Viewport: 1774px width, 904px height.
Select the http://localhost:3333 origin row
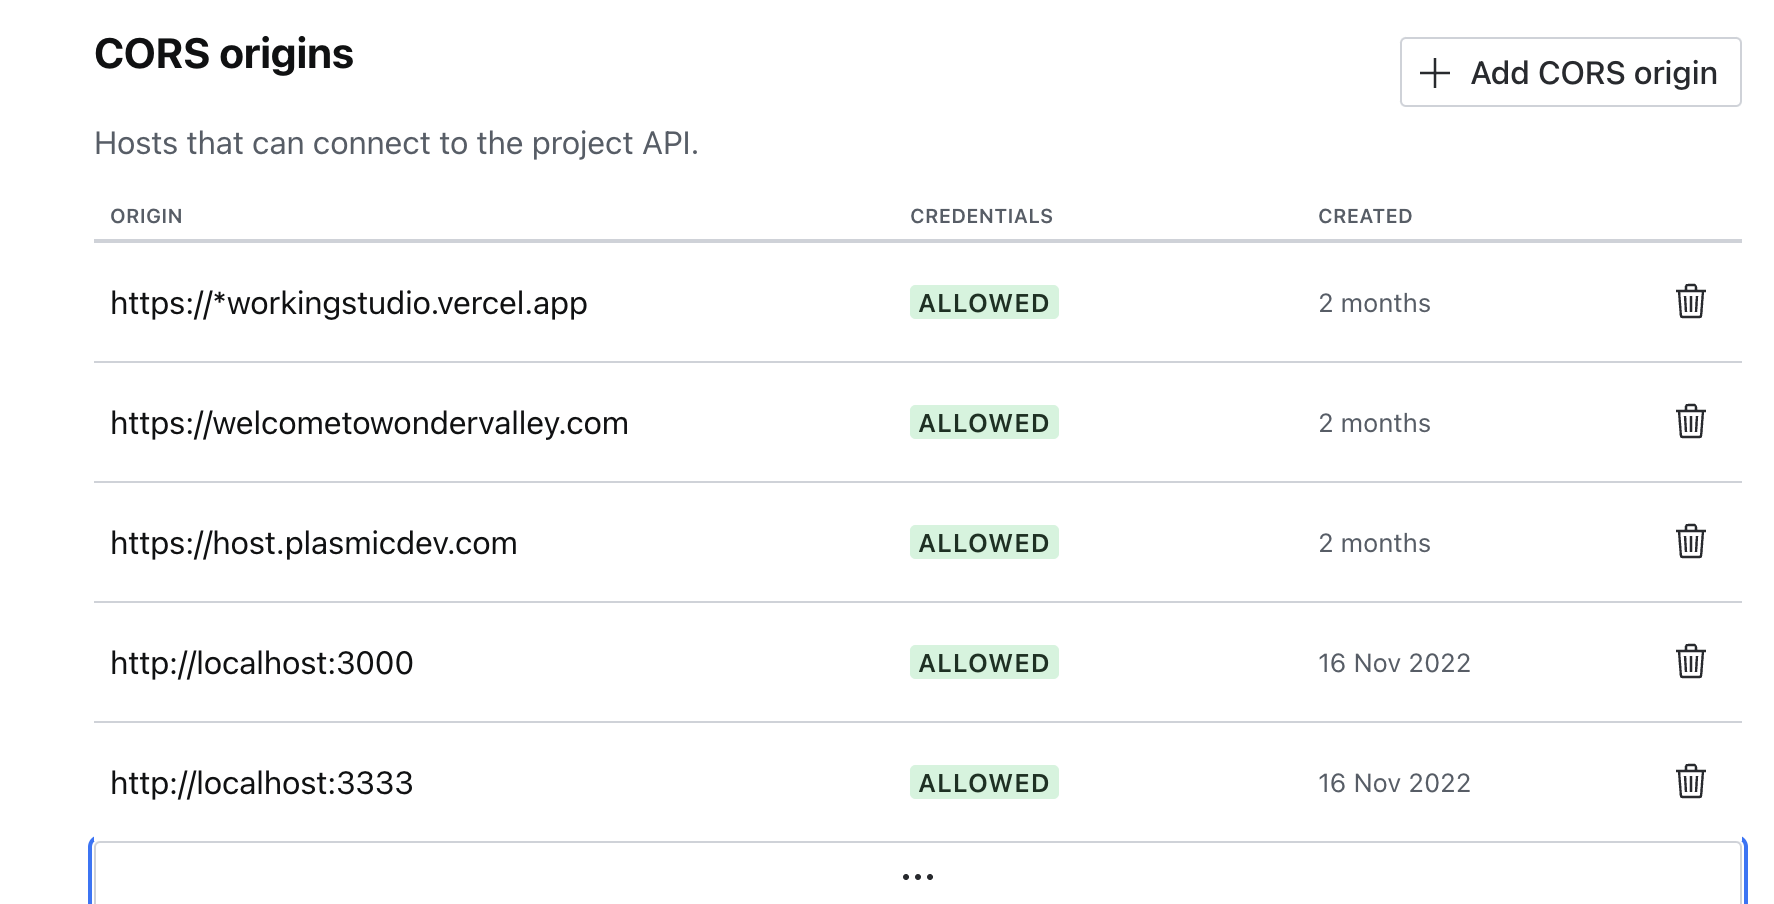point(261,783)
